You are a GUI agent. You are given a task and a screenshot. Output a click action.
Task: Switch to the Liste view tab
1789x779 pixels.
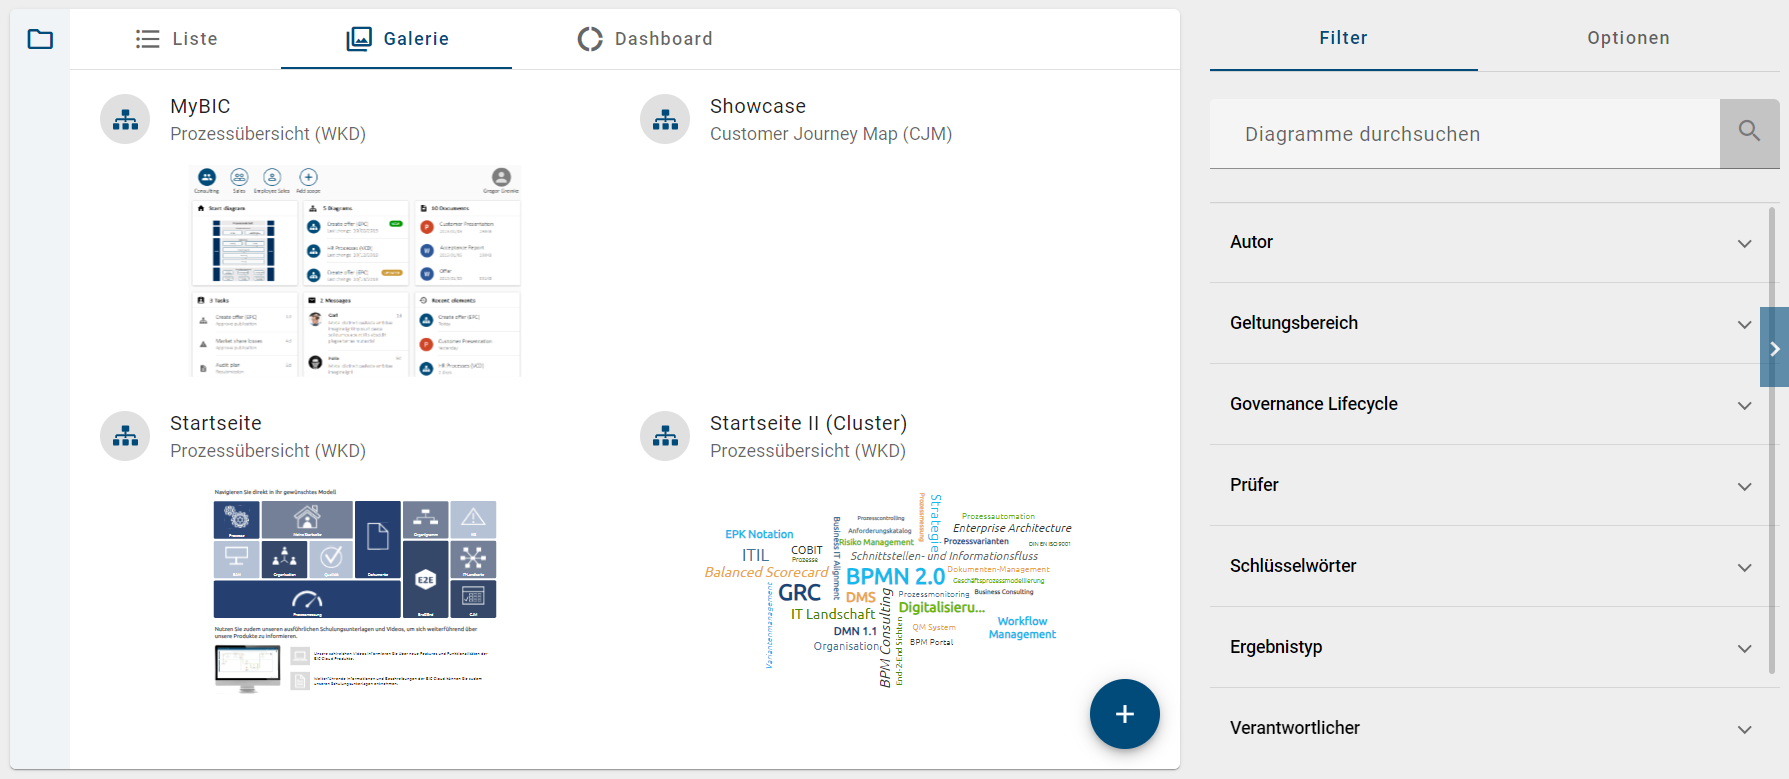pyautogui.click(x=177, y=39)
